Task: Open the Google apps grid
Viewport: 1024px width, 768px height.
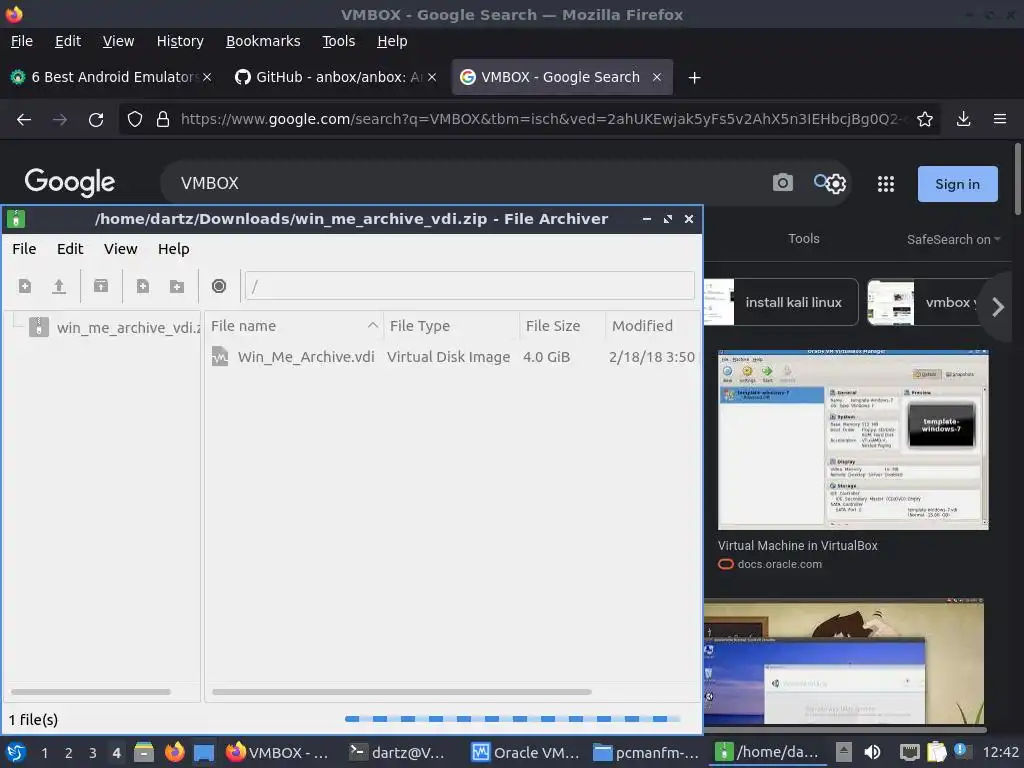Action: [x=886, y=184]
